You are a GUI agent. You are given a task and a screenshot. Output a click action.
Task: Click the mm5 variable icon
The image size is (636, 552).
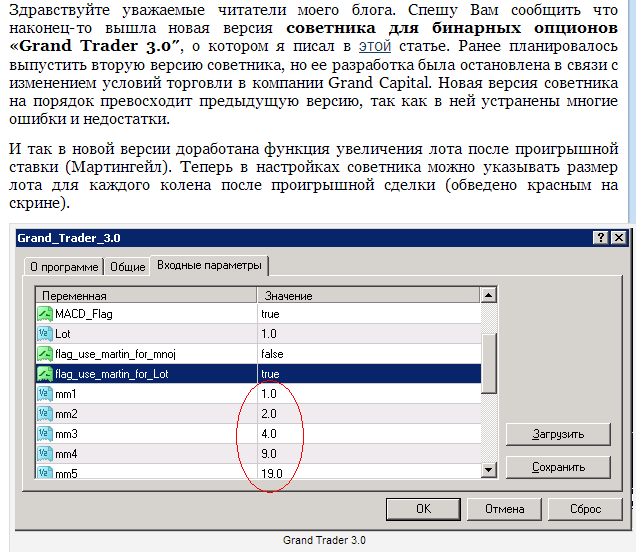click(x=45, y=472)
